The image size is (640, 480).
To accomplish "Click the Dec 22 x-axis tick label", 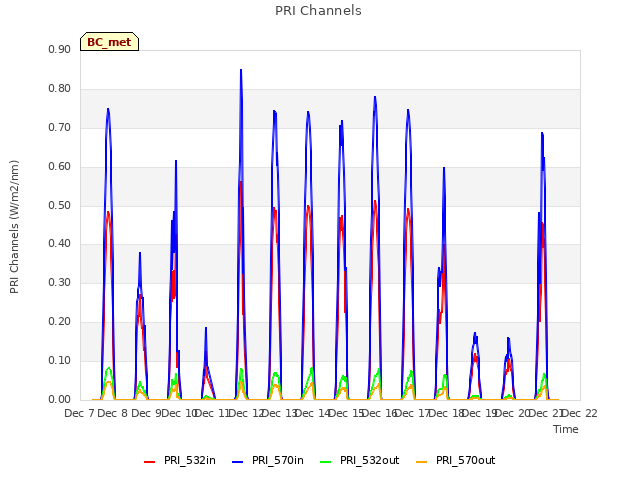I will coord(580,413).
